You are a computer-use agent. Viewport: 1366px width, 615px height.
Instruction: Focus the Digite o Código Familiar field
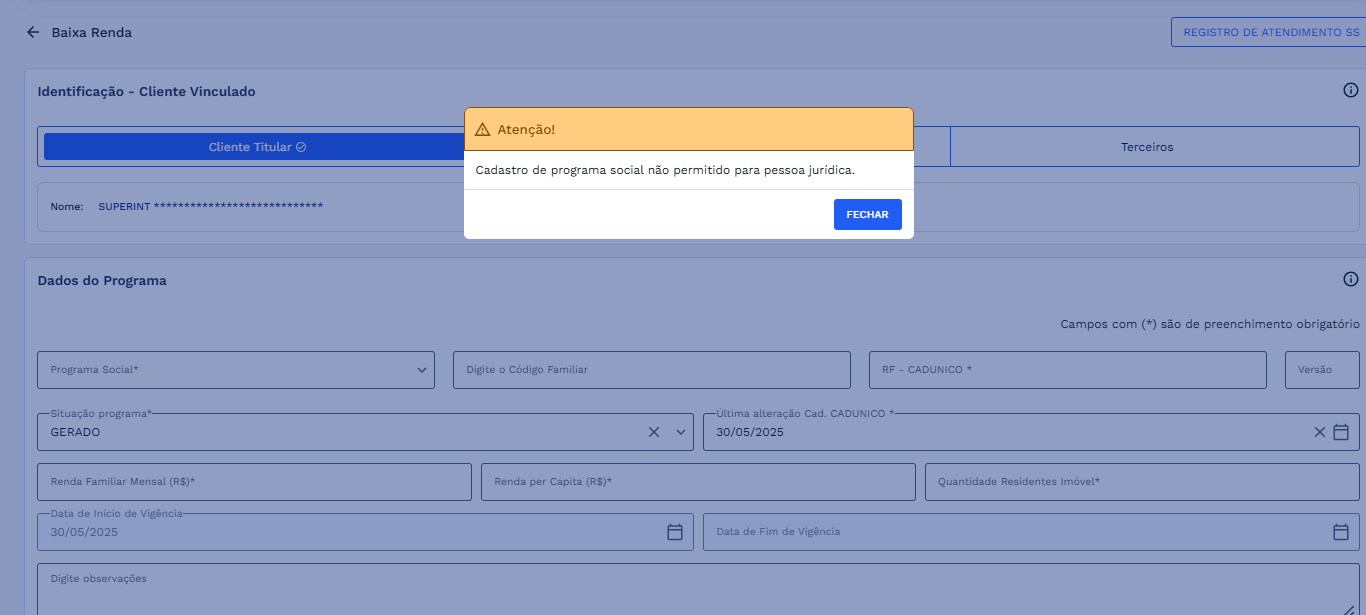[651, 370]
